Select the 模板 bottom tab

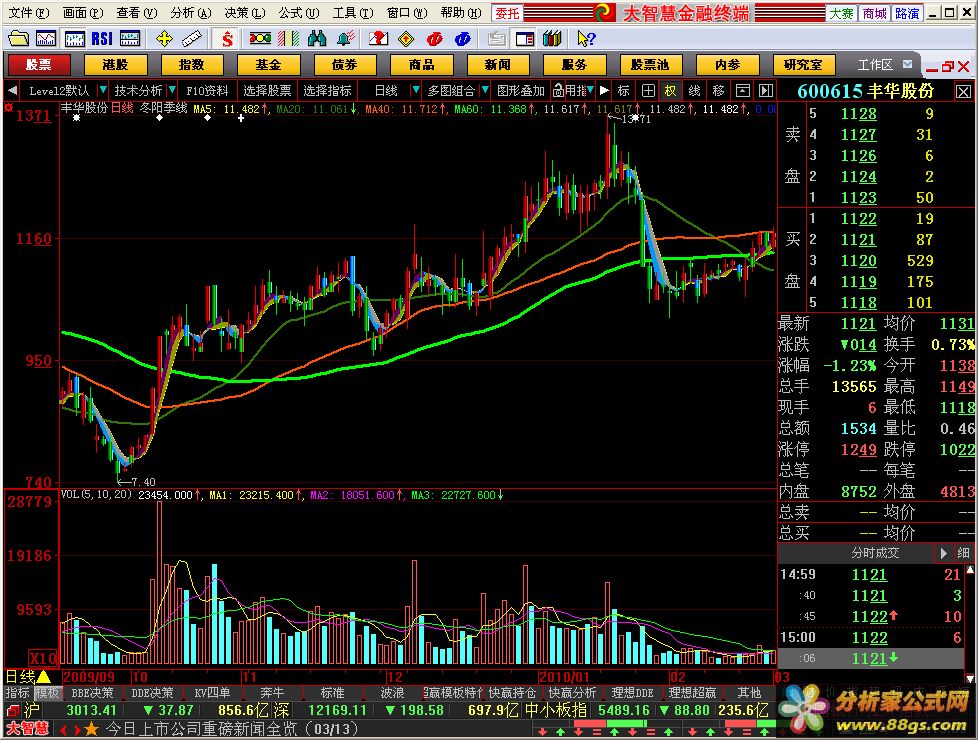[47, 693]
